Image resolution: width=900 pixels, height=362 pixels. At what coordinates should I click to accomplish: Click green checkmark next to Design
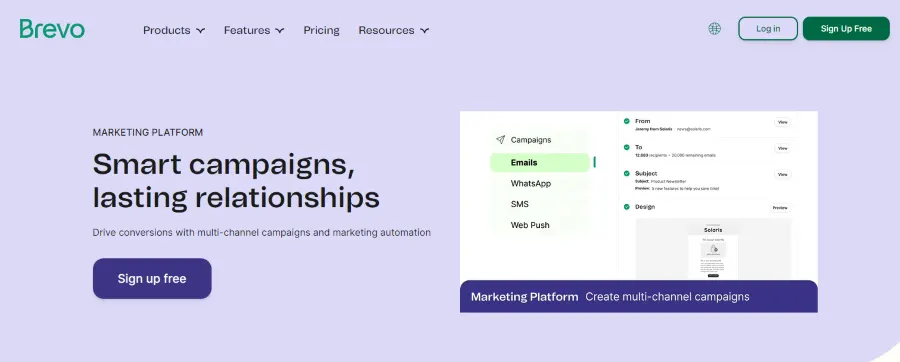pos(627,207)
